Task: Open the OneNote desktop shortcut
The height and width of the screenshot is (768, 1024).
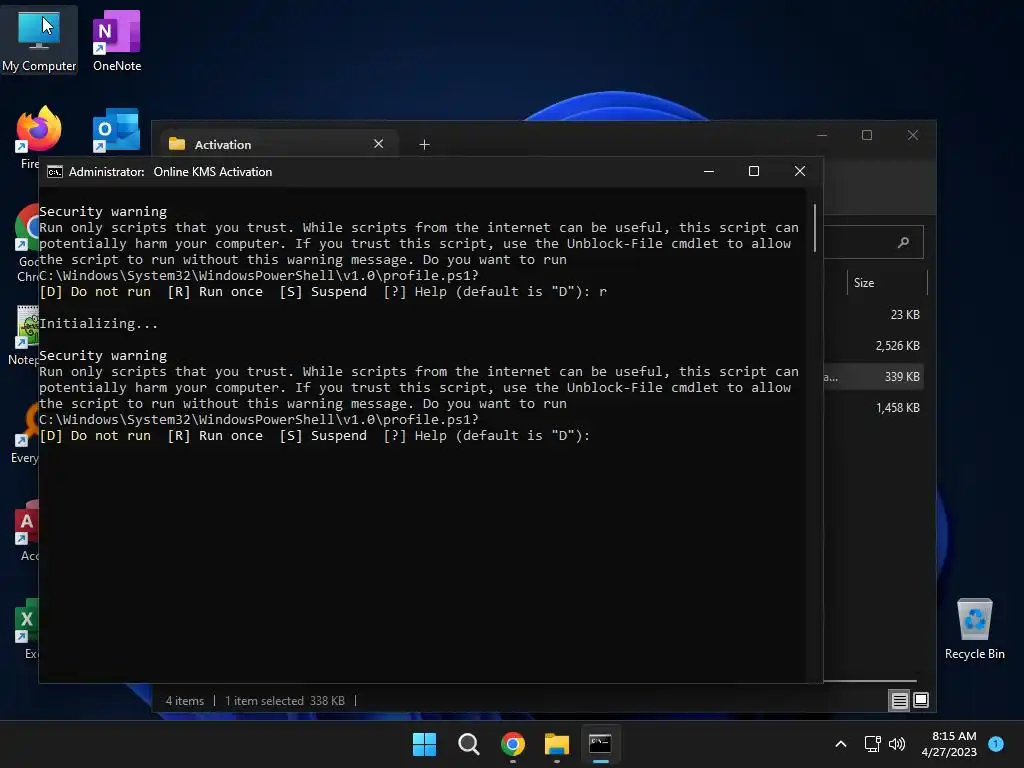Action: (x=117, y=39)
